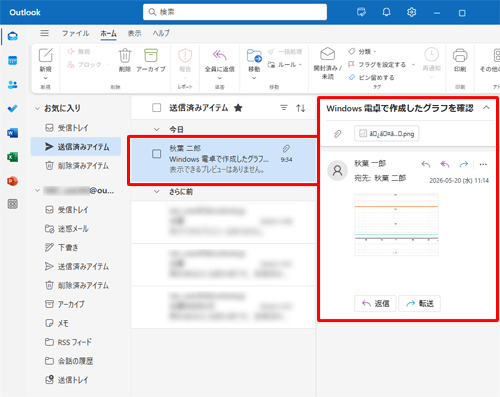Open the settings gear icon
The width and height of the screenshot is (500, 397).
coord(412,12)
